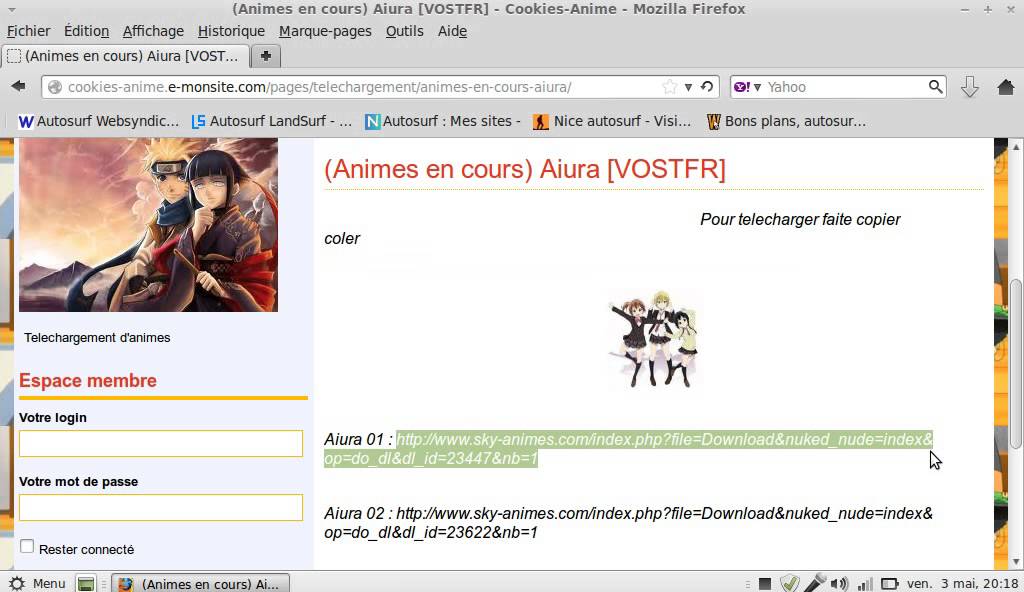Click the vertical scrollbar thumb
Screen dimensions: 1024x592
click(x=1016, y=364)
